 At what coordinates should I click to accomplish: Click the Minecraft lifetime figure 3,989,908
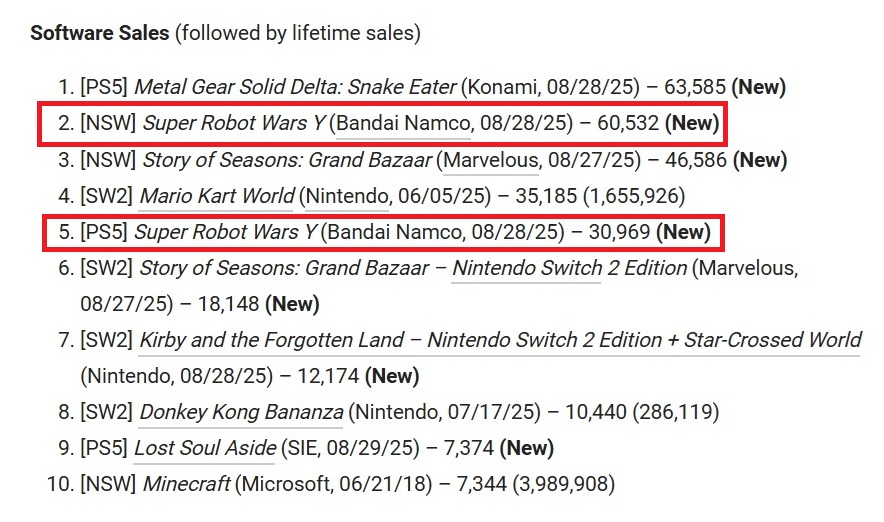563,485
